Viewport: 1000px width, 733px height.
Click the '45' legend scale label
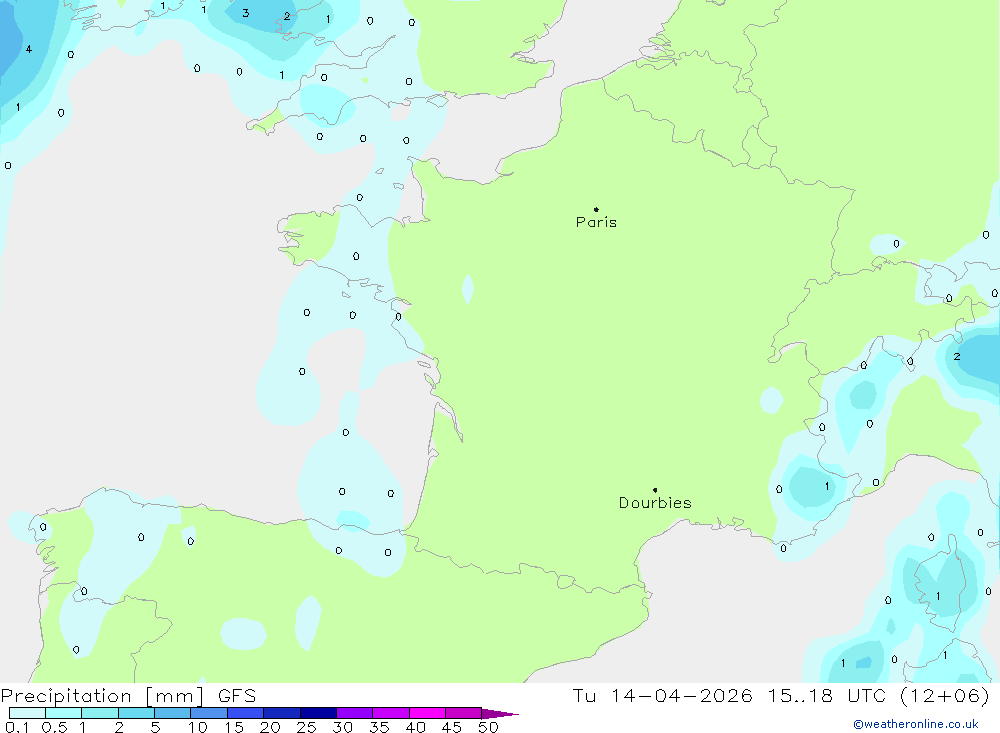452,727
